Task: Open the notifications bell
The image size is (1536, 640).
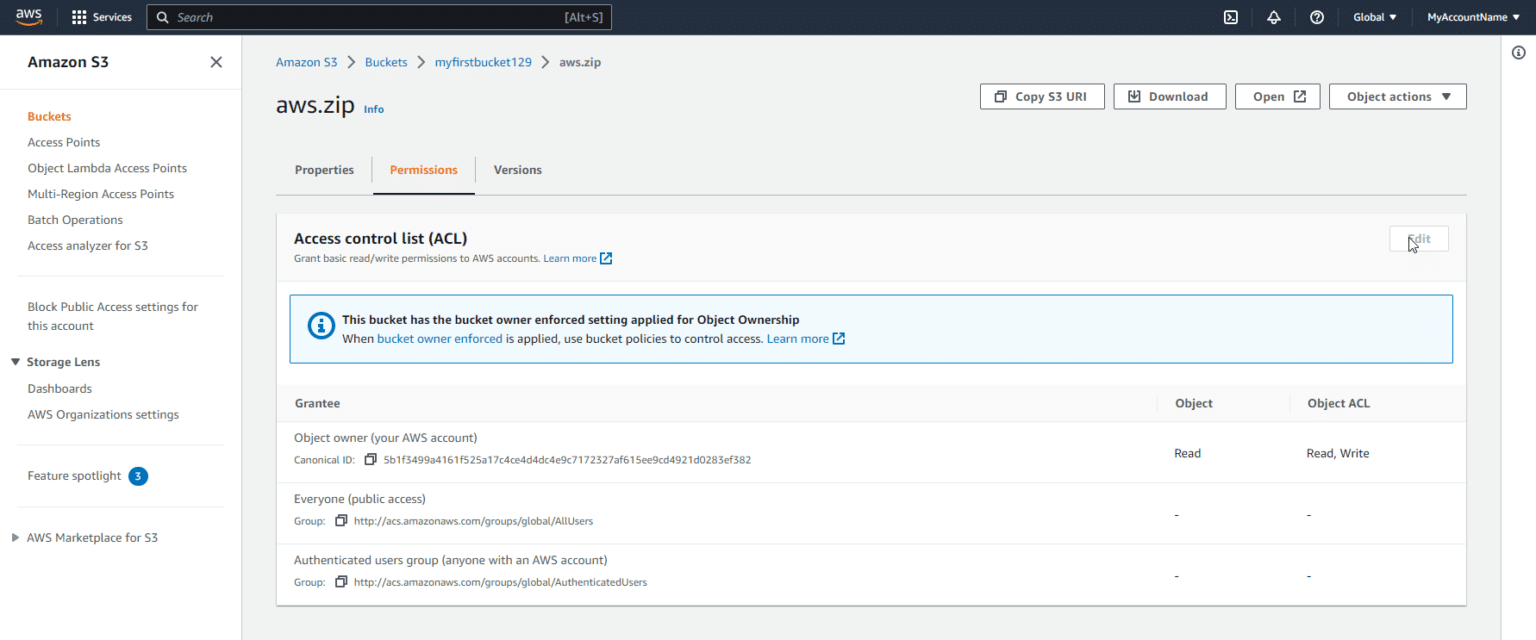Action: point(1274,17)
